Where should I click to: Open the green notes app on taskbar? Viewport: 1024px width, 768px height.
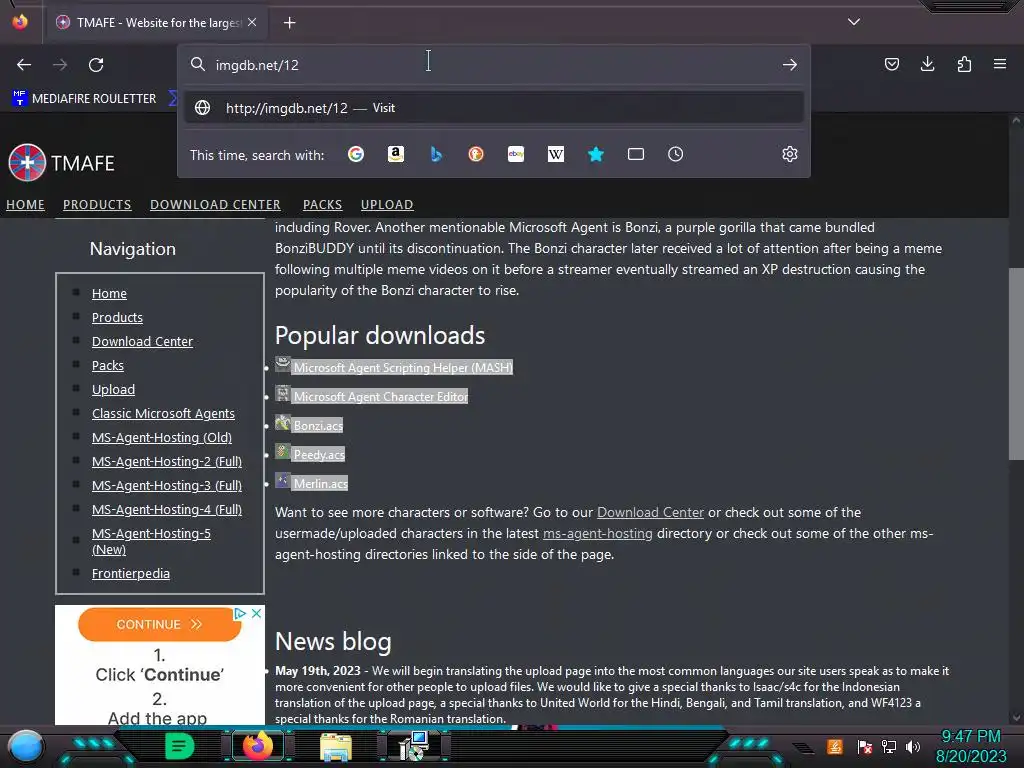[179, 746]
